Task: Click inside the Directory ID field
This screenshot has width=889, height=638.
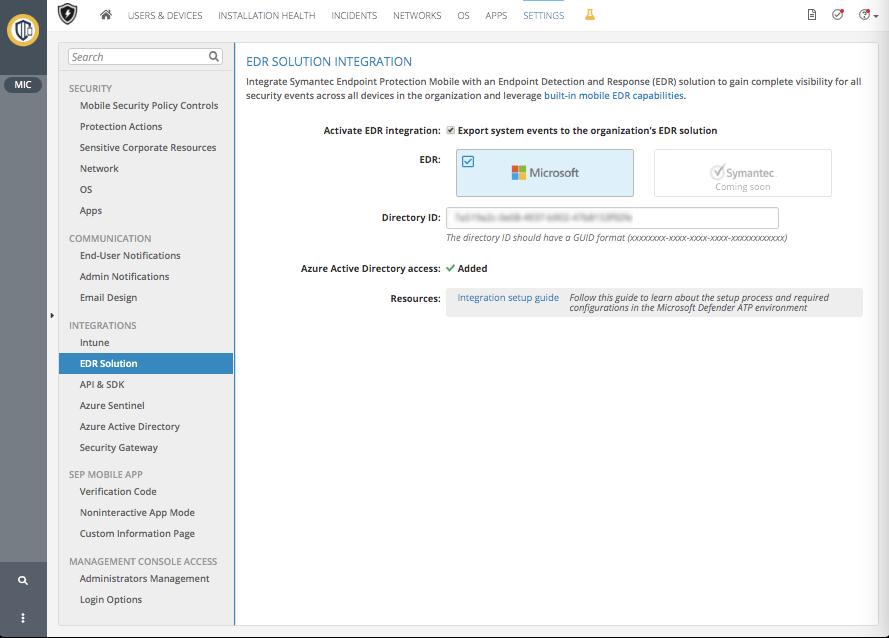Action: pos(613,218)
